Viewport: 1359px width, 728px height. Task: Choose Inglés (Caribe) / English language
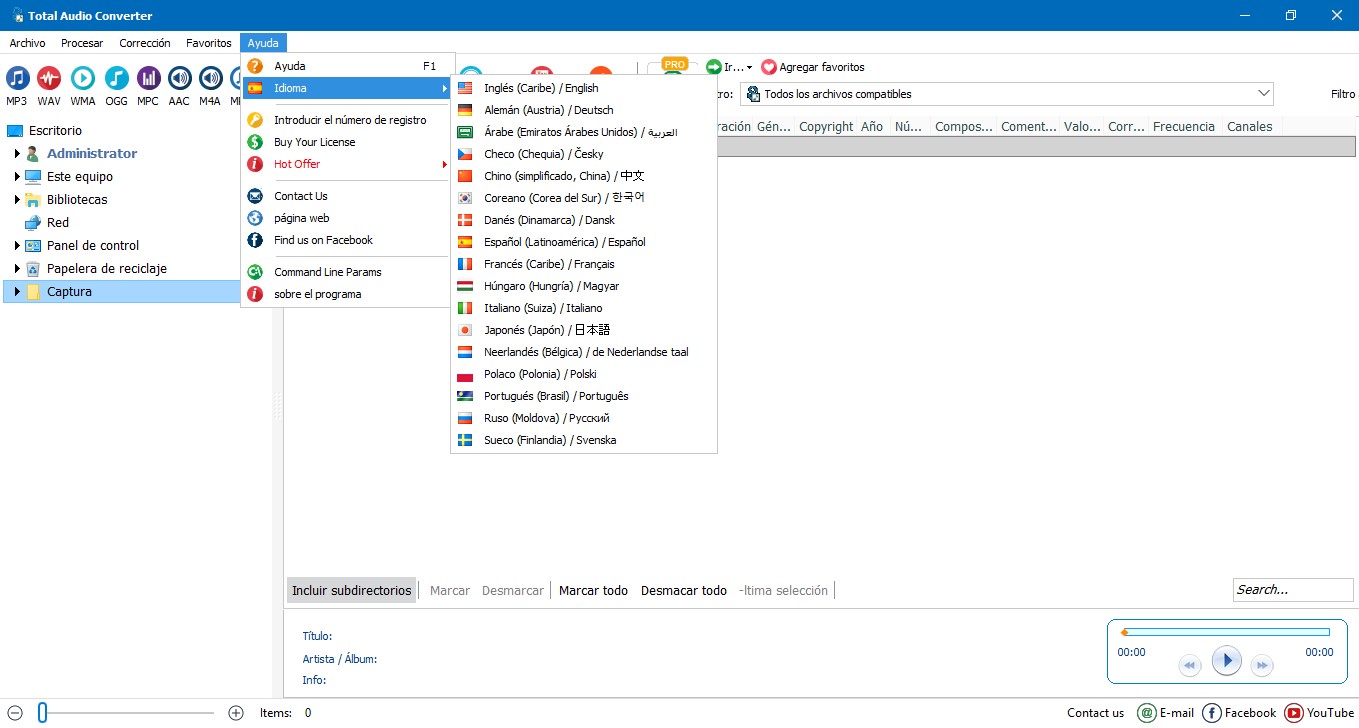(540, 87)
